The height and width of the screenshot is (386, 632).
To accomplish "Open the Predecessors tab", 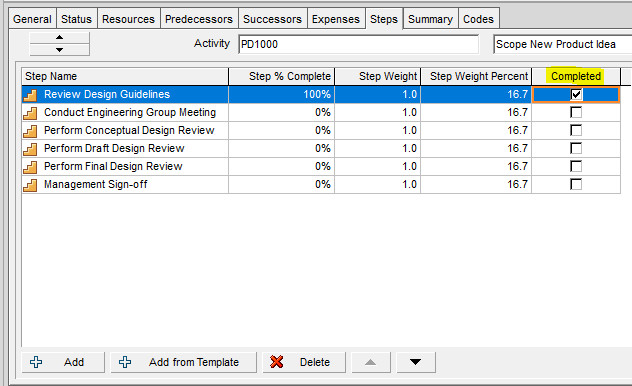I will (199, 19).
